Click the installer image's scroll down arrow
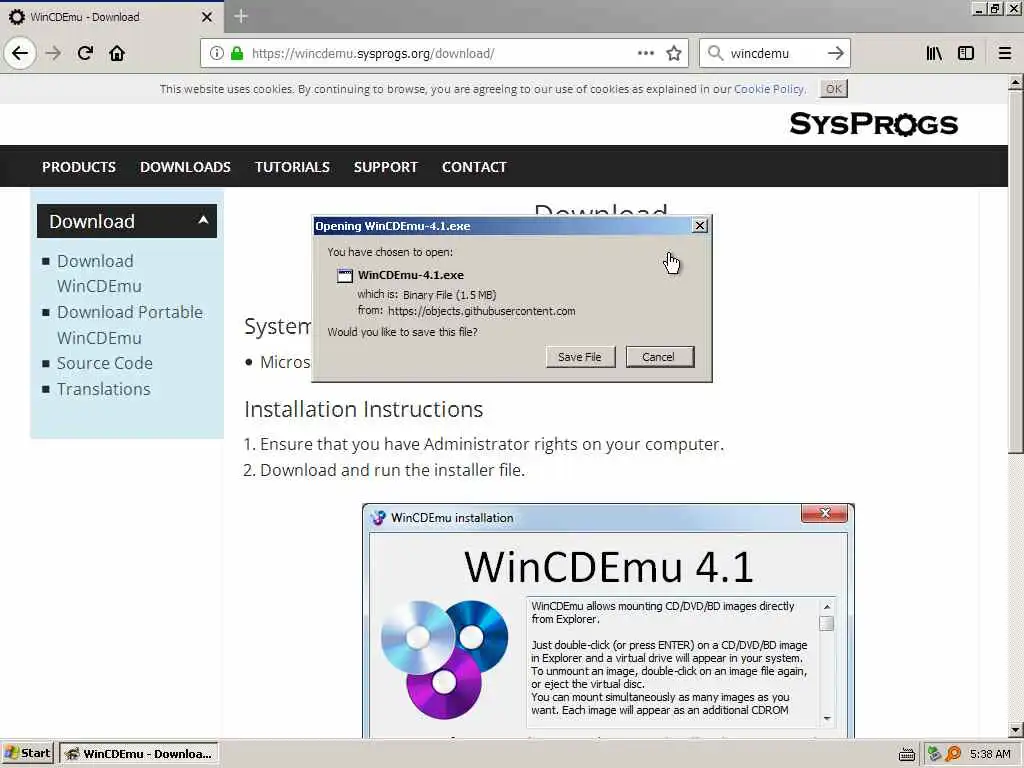The image size is (1024, 768). click(826, 718)
